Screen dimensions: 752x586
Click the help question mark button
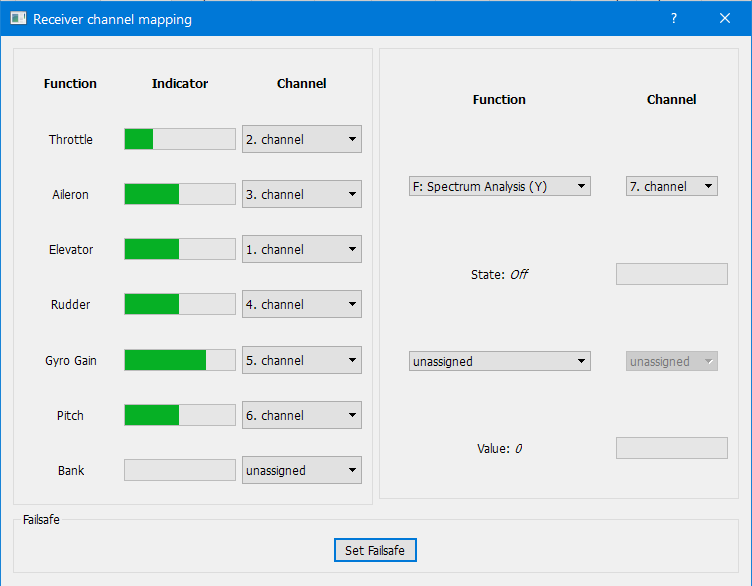coord(674,19)
